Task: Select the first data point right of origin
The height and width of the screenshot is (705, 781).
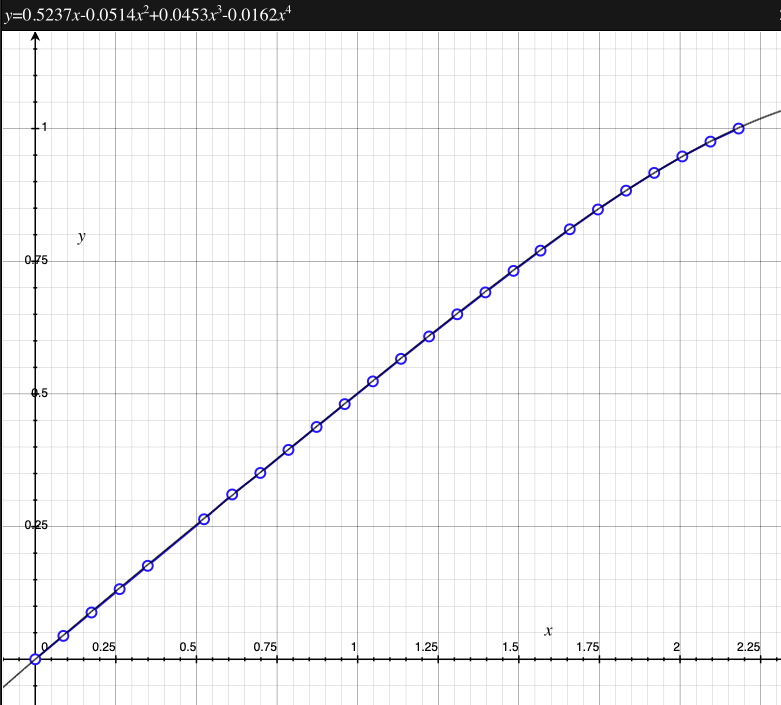Action: click(x=63, y=636)
